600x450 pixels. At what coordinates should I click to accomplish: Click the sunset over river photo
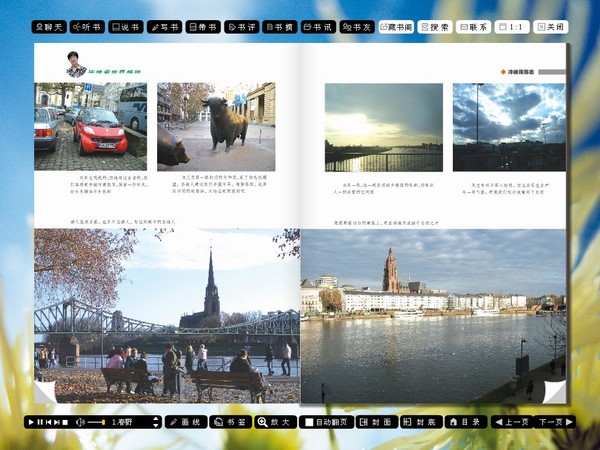(x=384, y=127)
